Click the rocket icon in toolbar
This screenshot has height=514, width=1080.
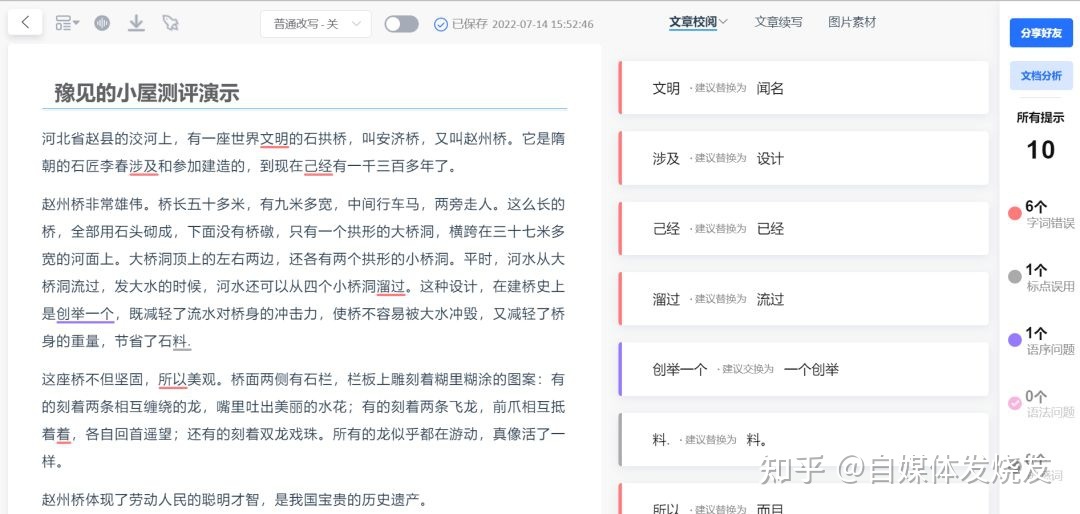pyautogui.click(x=170, y=23)
